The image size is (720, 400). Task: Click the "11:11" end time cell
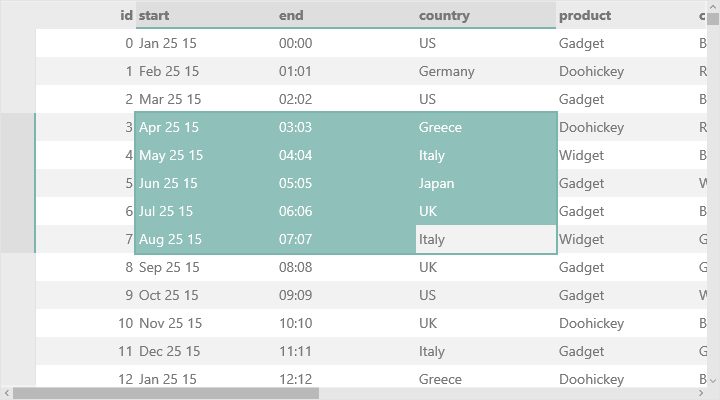click(345, 351)
